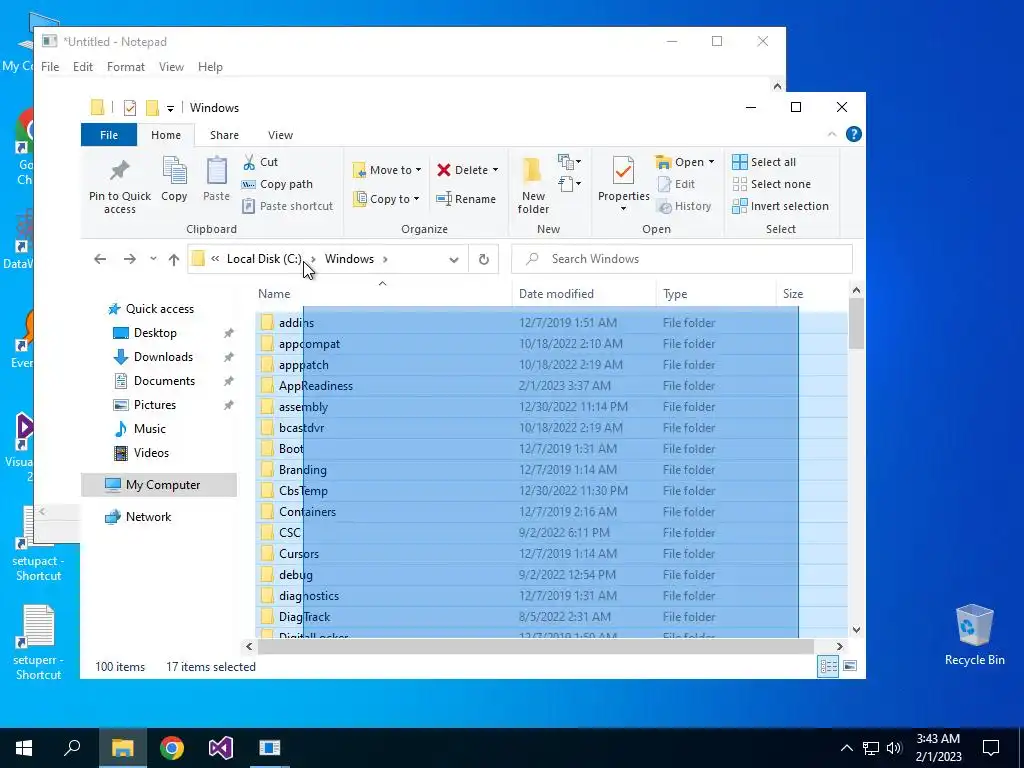
Task: Click Pin to Quick access icon
Action: coord(120,171)
